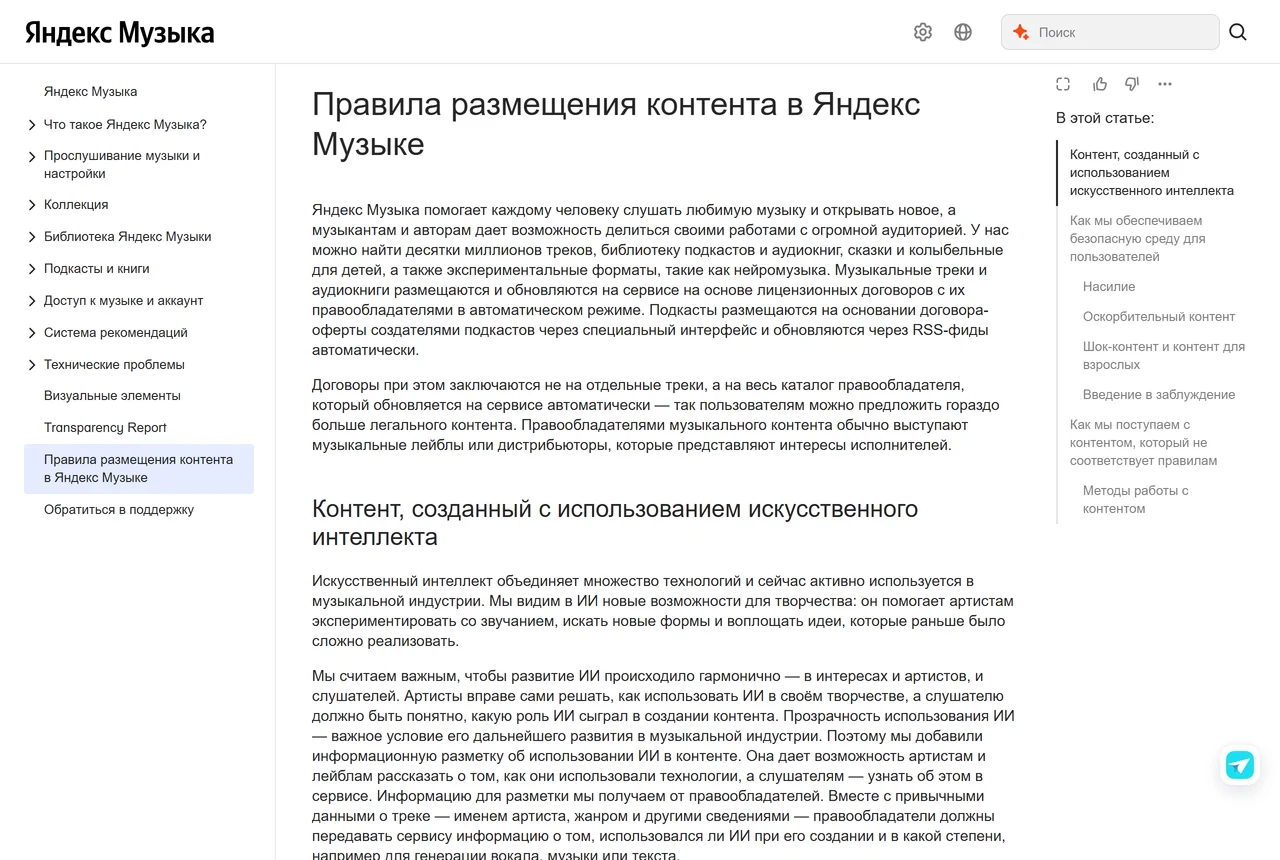Expand Доступ к музыке и аккаунт chevron

[32, 301]
